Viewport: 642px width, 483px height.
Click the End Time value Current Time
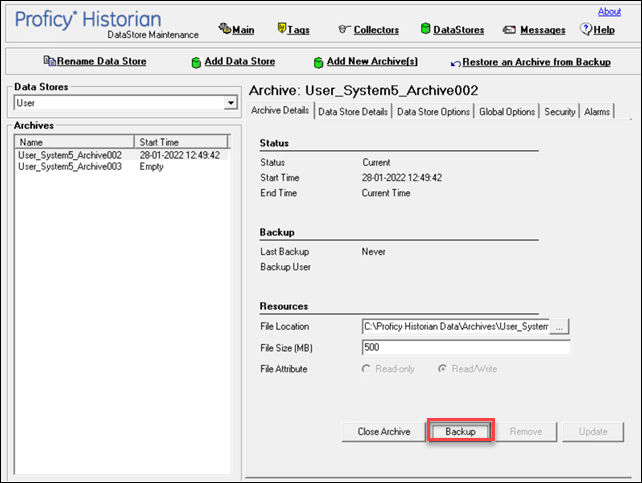coord(386,193)
